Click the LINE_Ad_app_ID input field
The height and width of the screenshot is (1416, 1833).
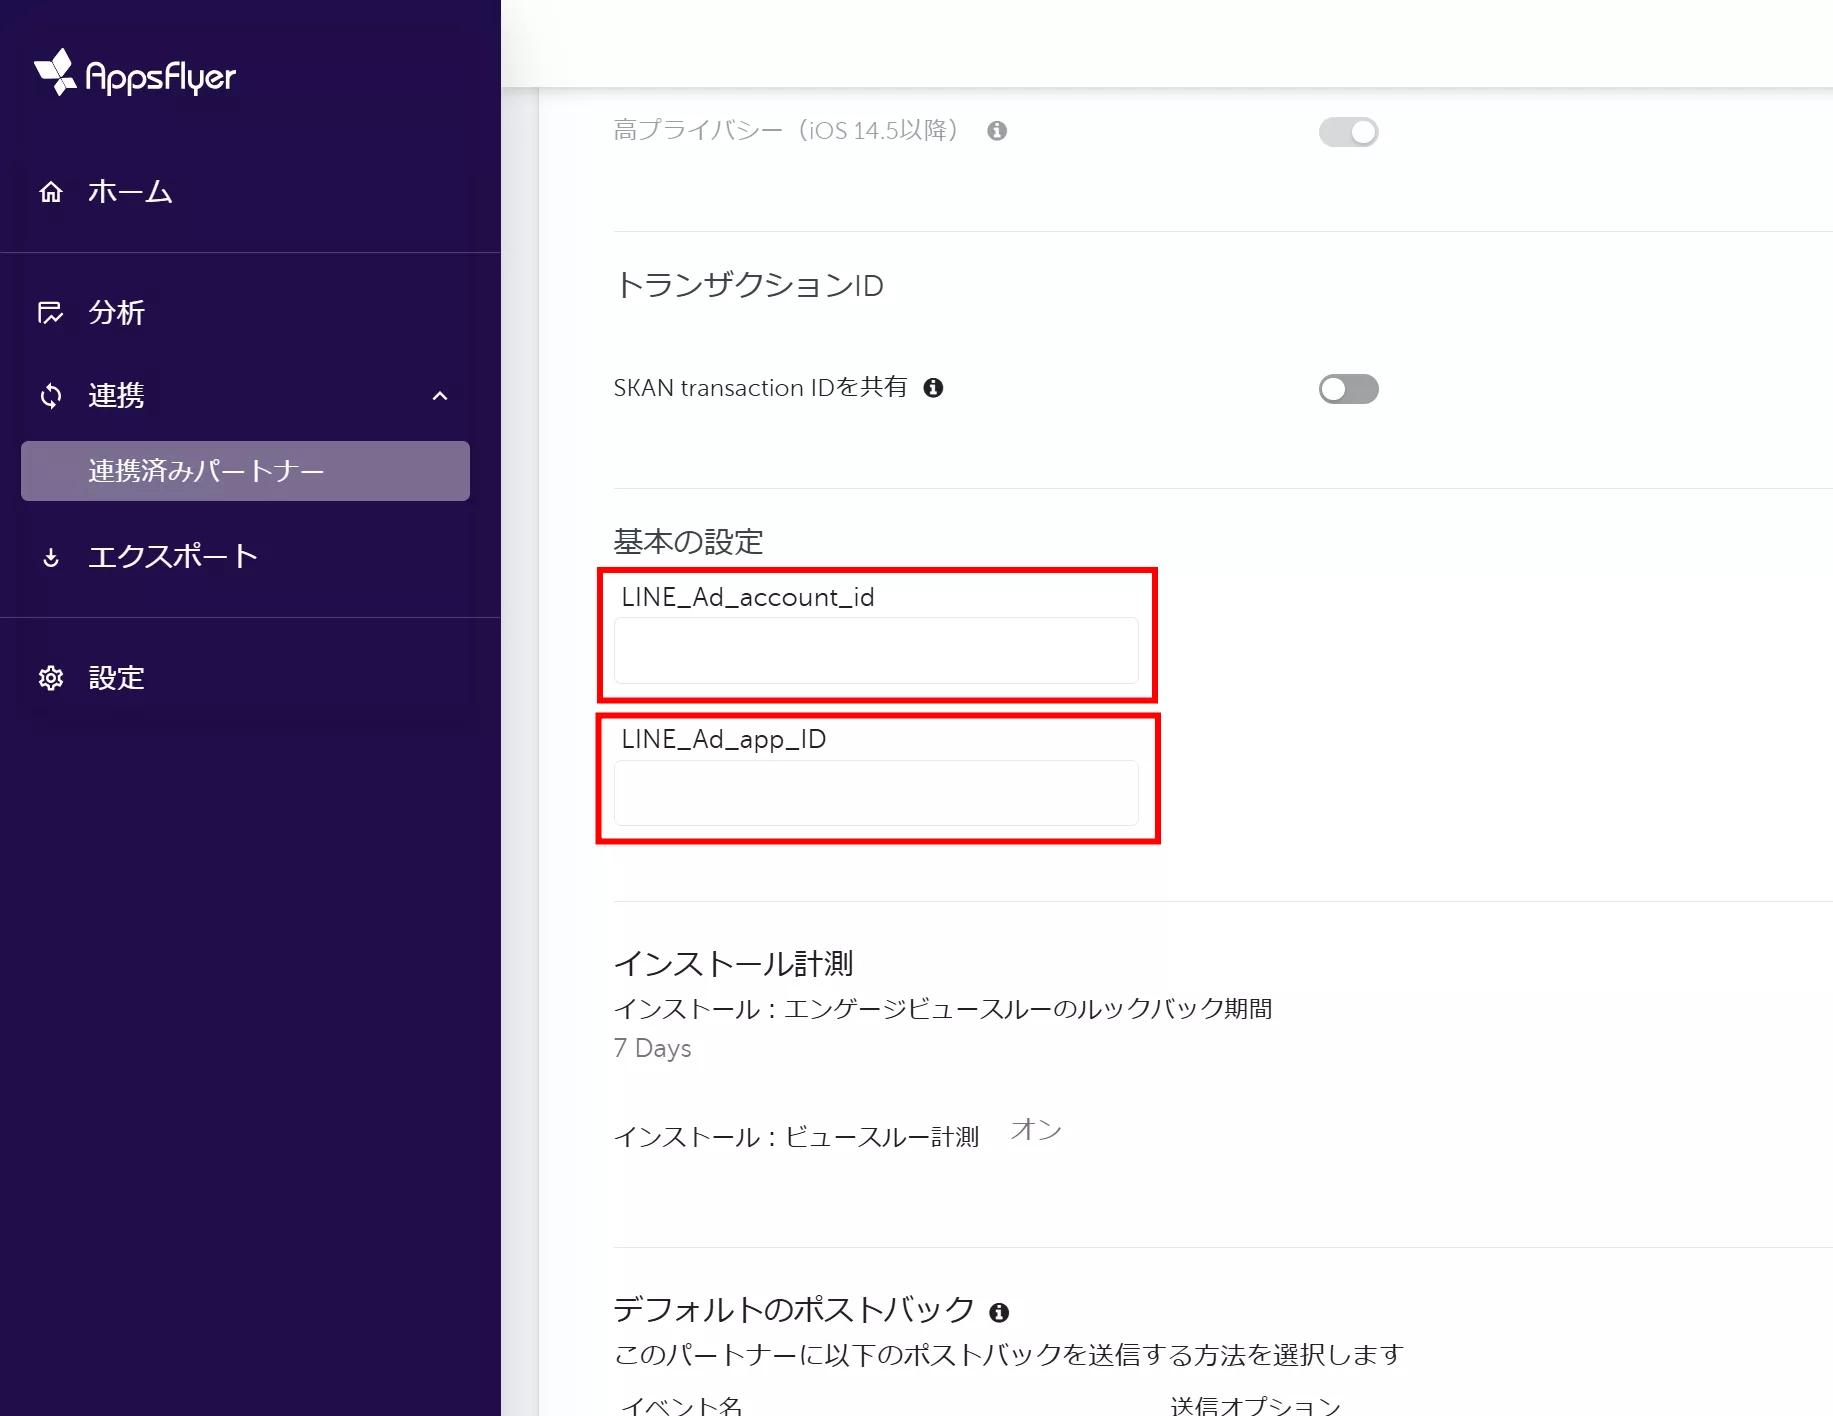(x=876, y=793)
